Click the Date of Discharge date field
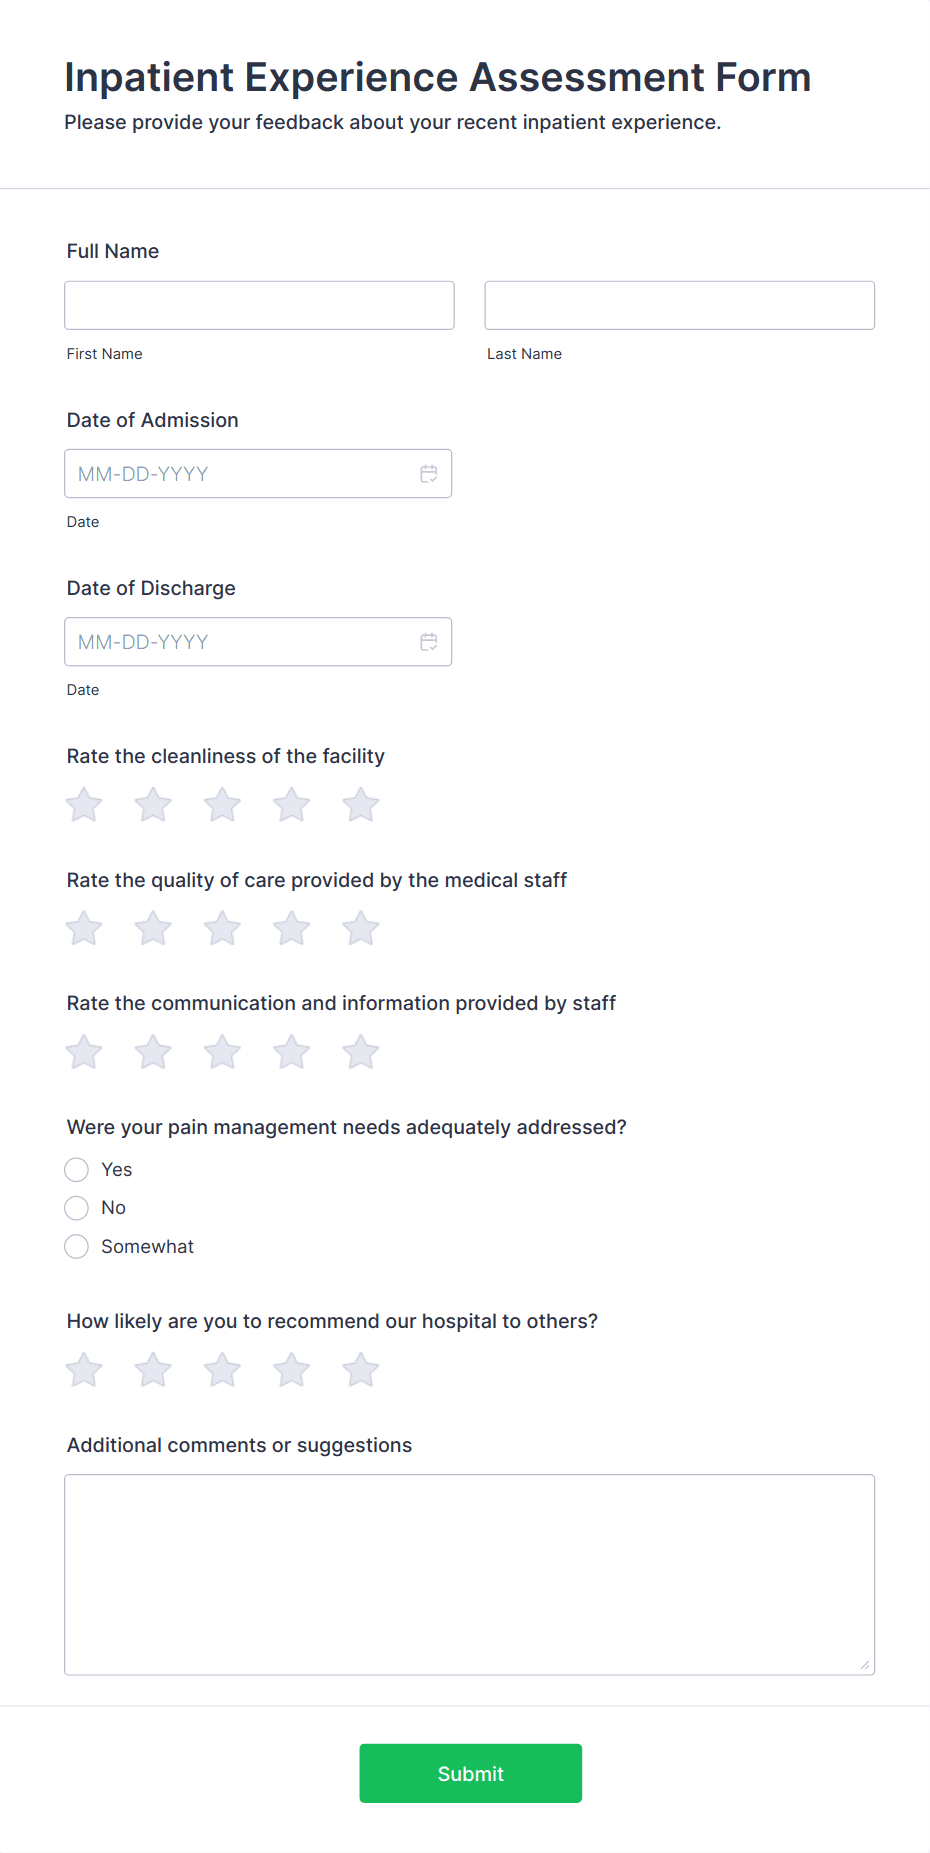 point(240,641)
